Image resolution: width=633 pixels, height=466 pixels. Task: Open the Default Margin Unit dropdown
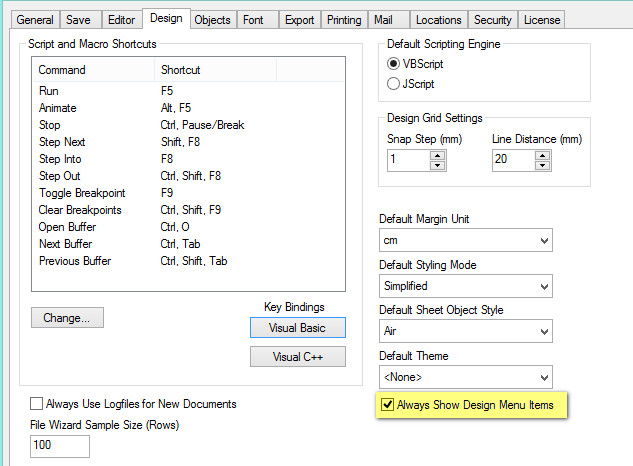[543, 241]
